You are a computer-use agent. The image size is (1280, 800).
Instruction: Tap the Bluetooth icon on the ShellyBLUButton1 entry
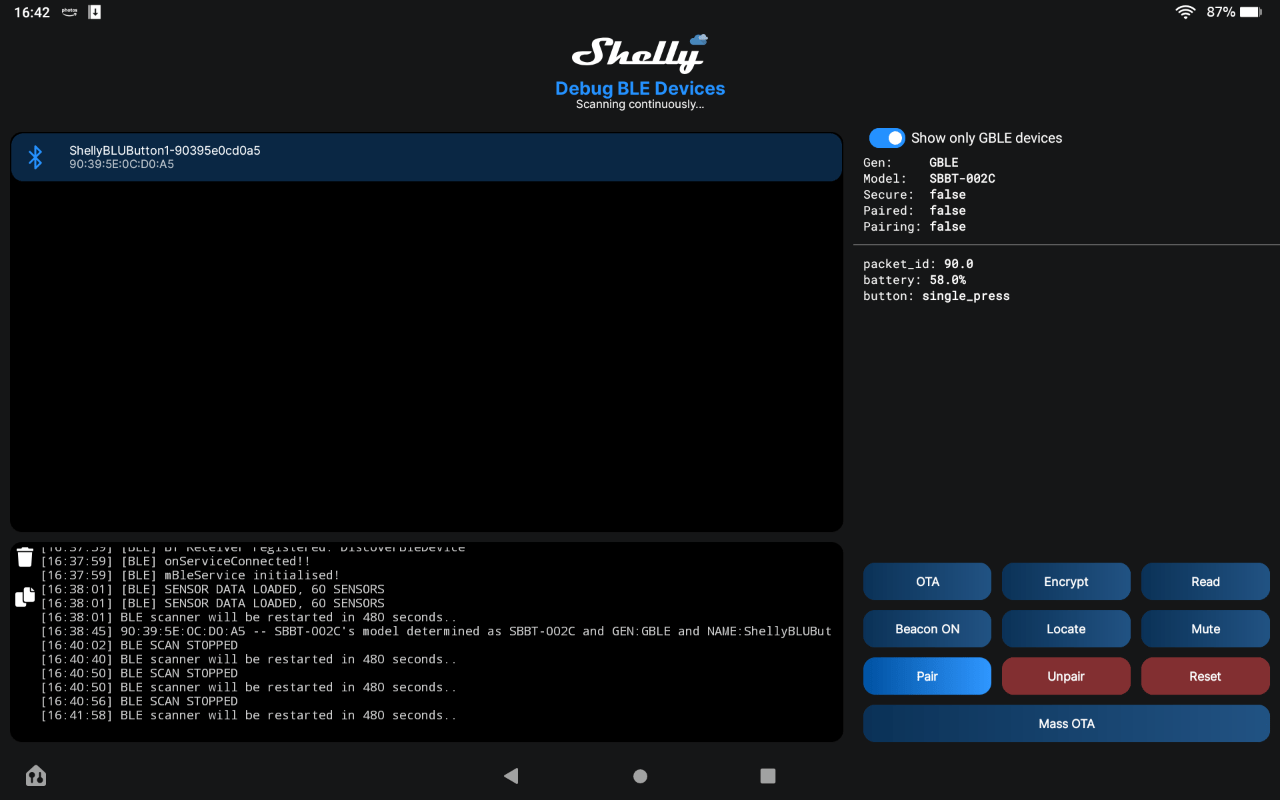pos(35,157)
